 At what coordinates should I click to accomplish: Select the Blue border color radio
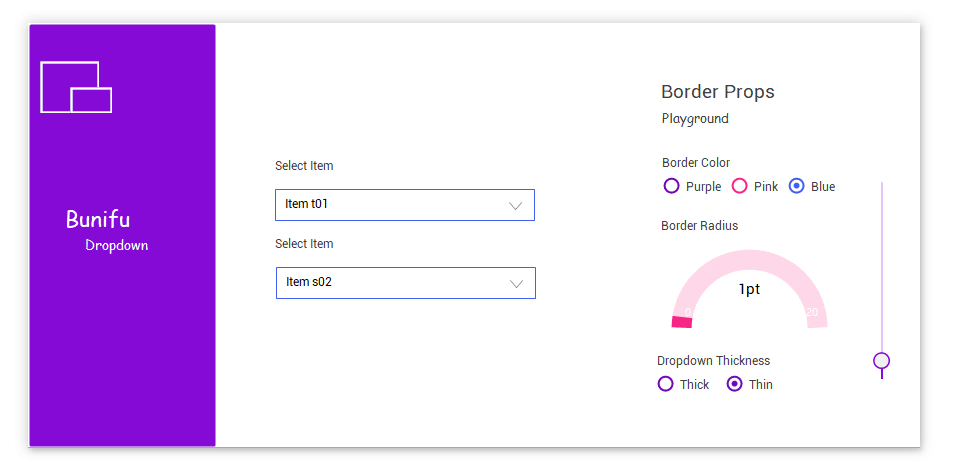click(x=797, y=186)
